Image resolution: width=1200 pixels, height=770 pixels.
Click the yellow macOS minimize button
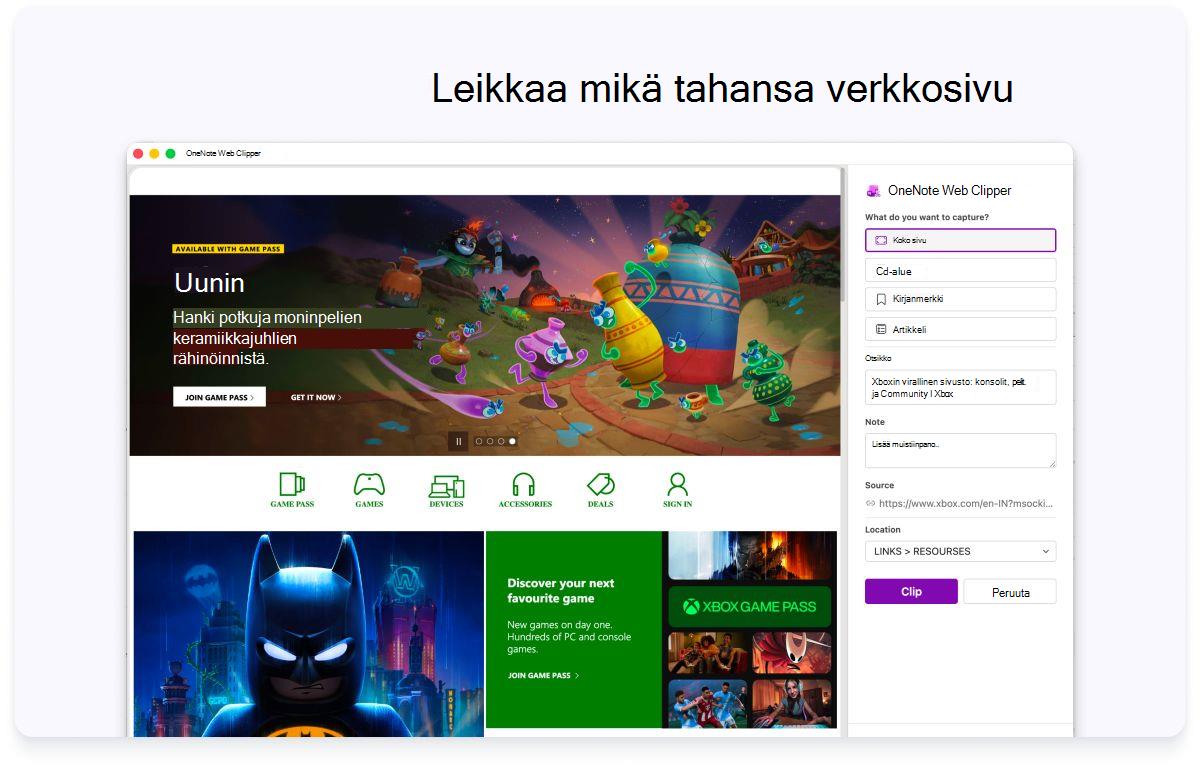point(154,153)
